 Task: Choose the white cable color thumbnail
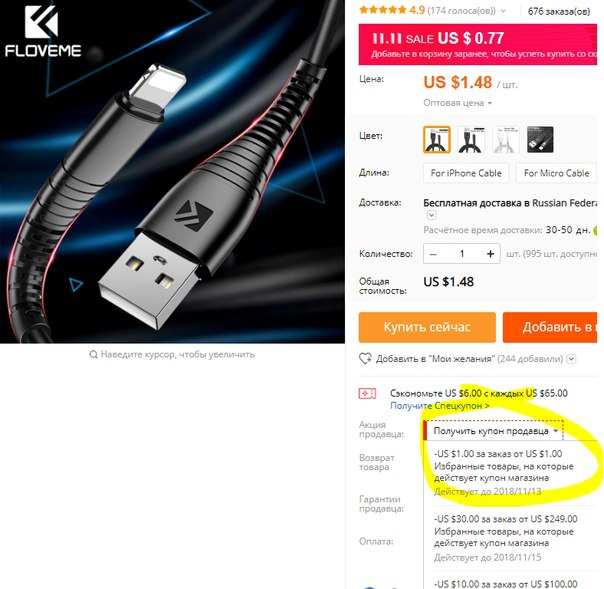pos(506,139)
